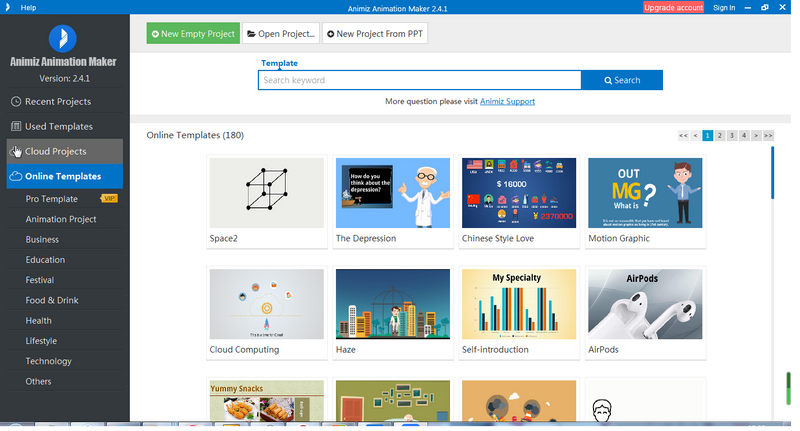Click the magnifier icon on the Search button
800x431 pixels.
pos(606,81)
